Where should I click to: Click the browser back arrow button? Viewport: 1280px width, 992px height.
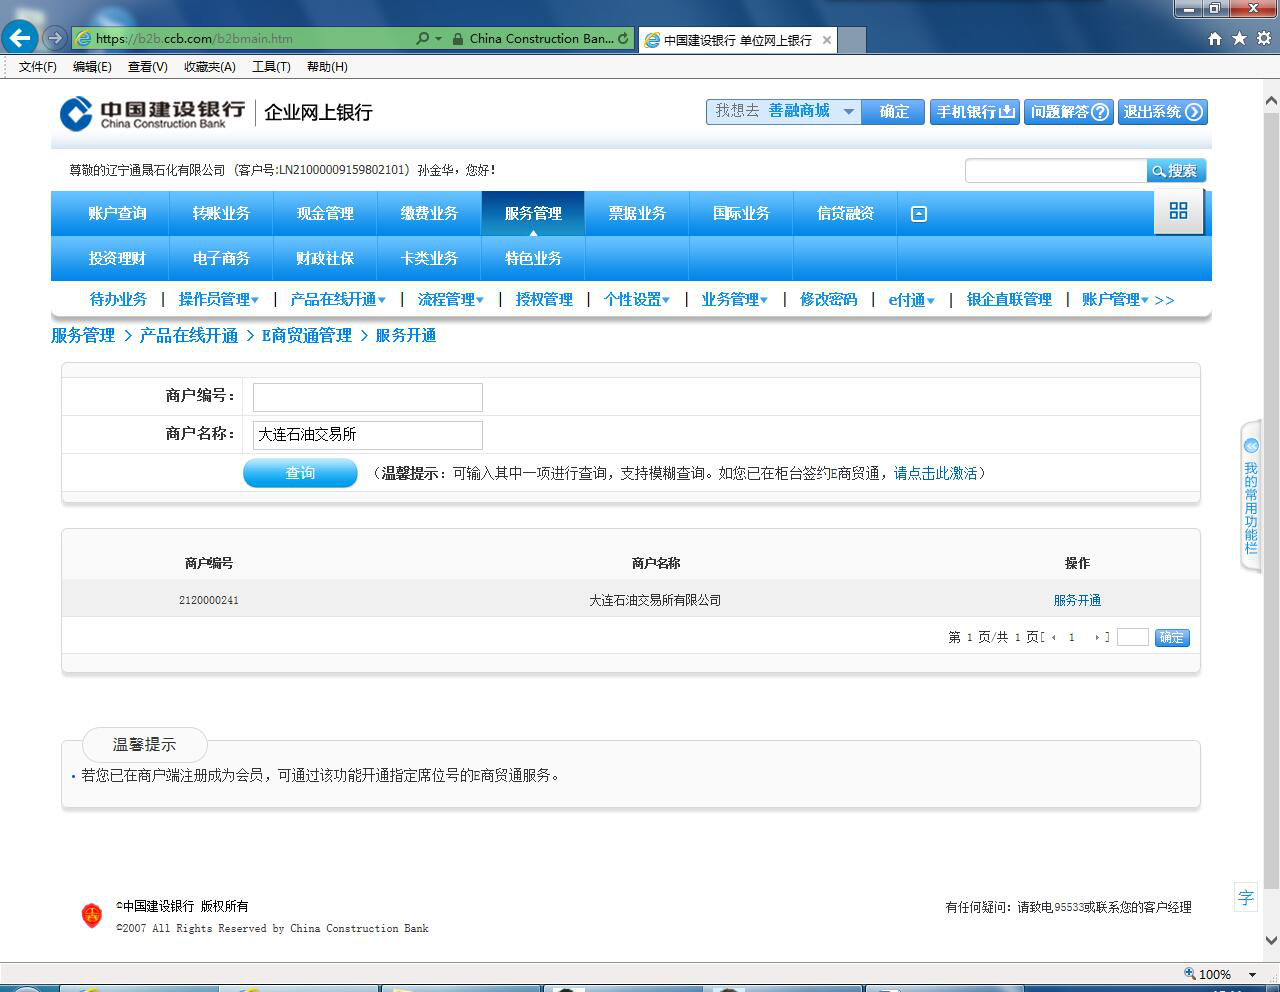pos(20,38)
